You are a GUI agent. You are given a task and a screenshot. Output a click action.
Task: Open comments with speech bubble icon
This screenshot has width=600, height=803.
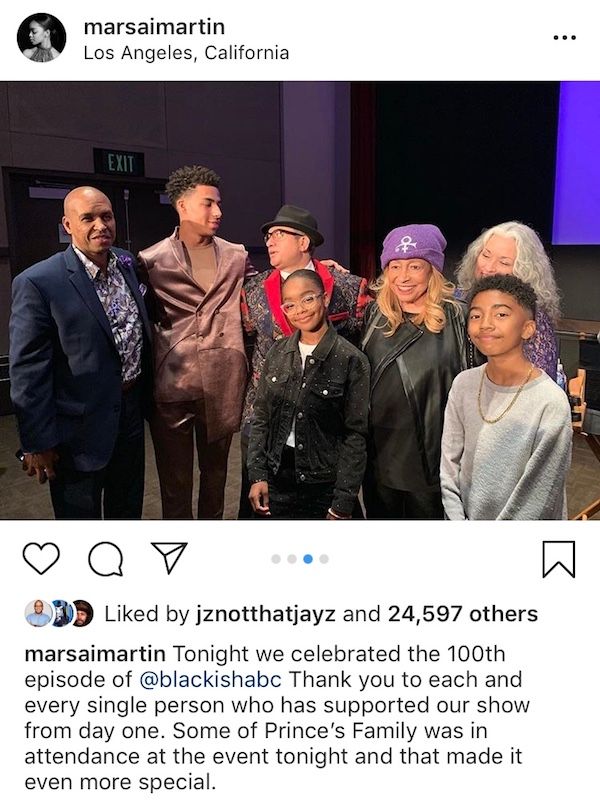click(x=105, y=559)
